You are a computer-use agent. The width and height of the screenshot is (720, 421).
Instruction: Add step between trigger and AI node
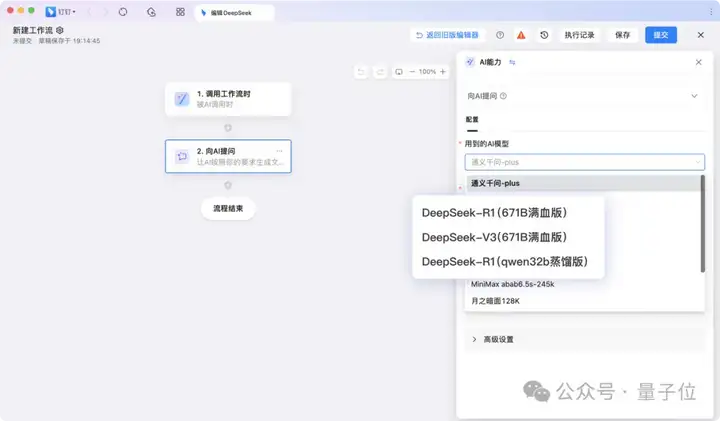pyautogui.click(x=228, y=128)
